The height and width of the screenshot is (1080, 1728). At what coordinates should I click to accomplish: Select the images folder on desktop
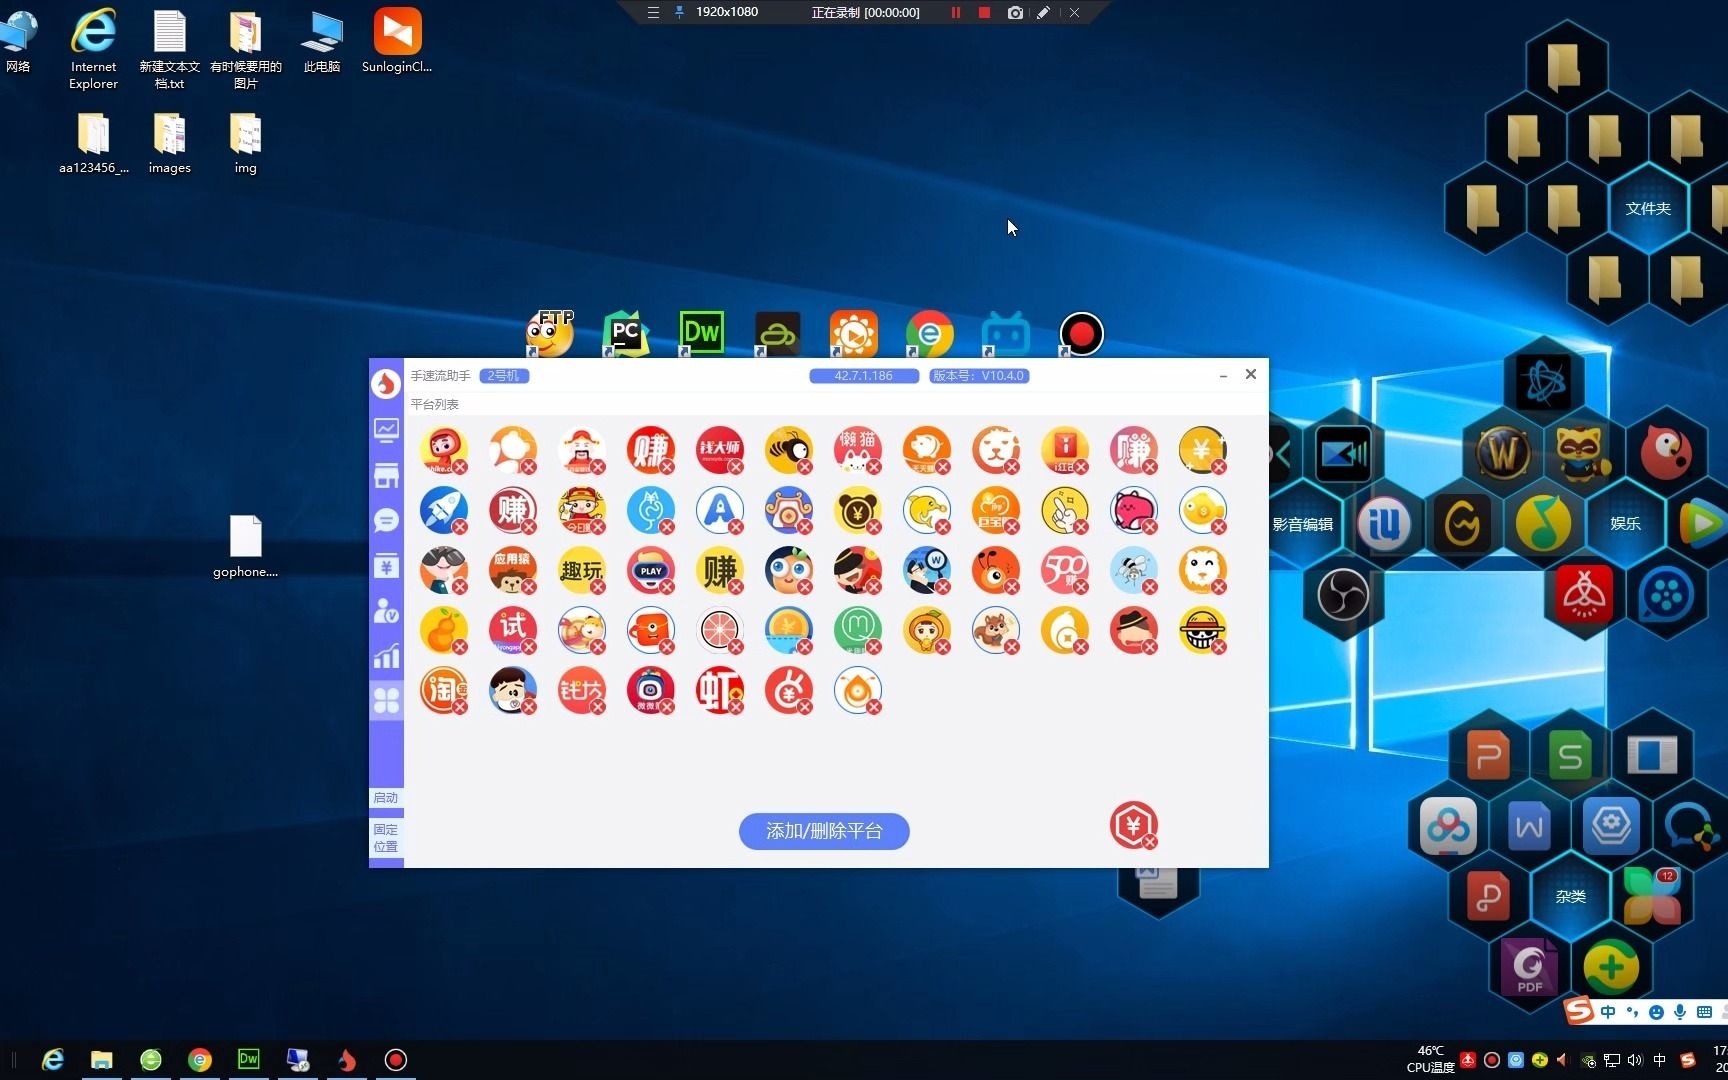(170, 144)
